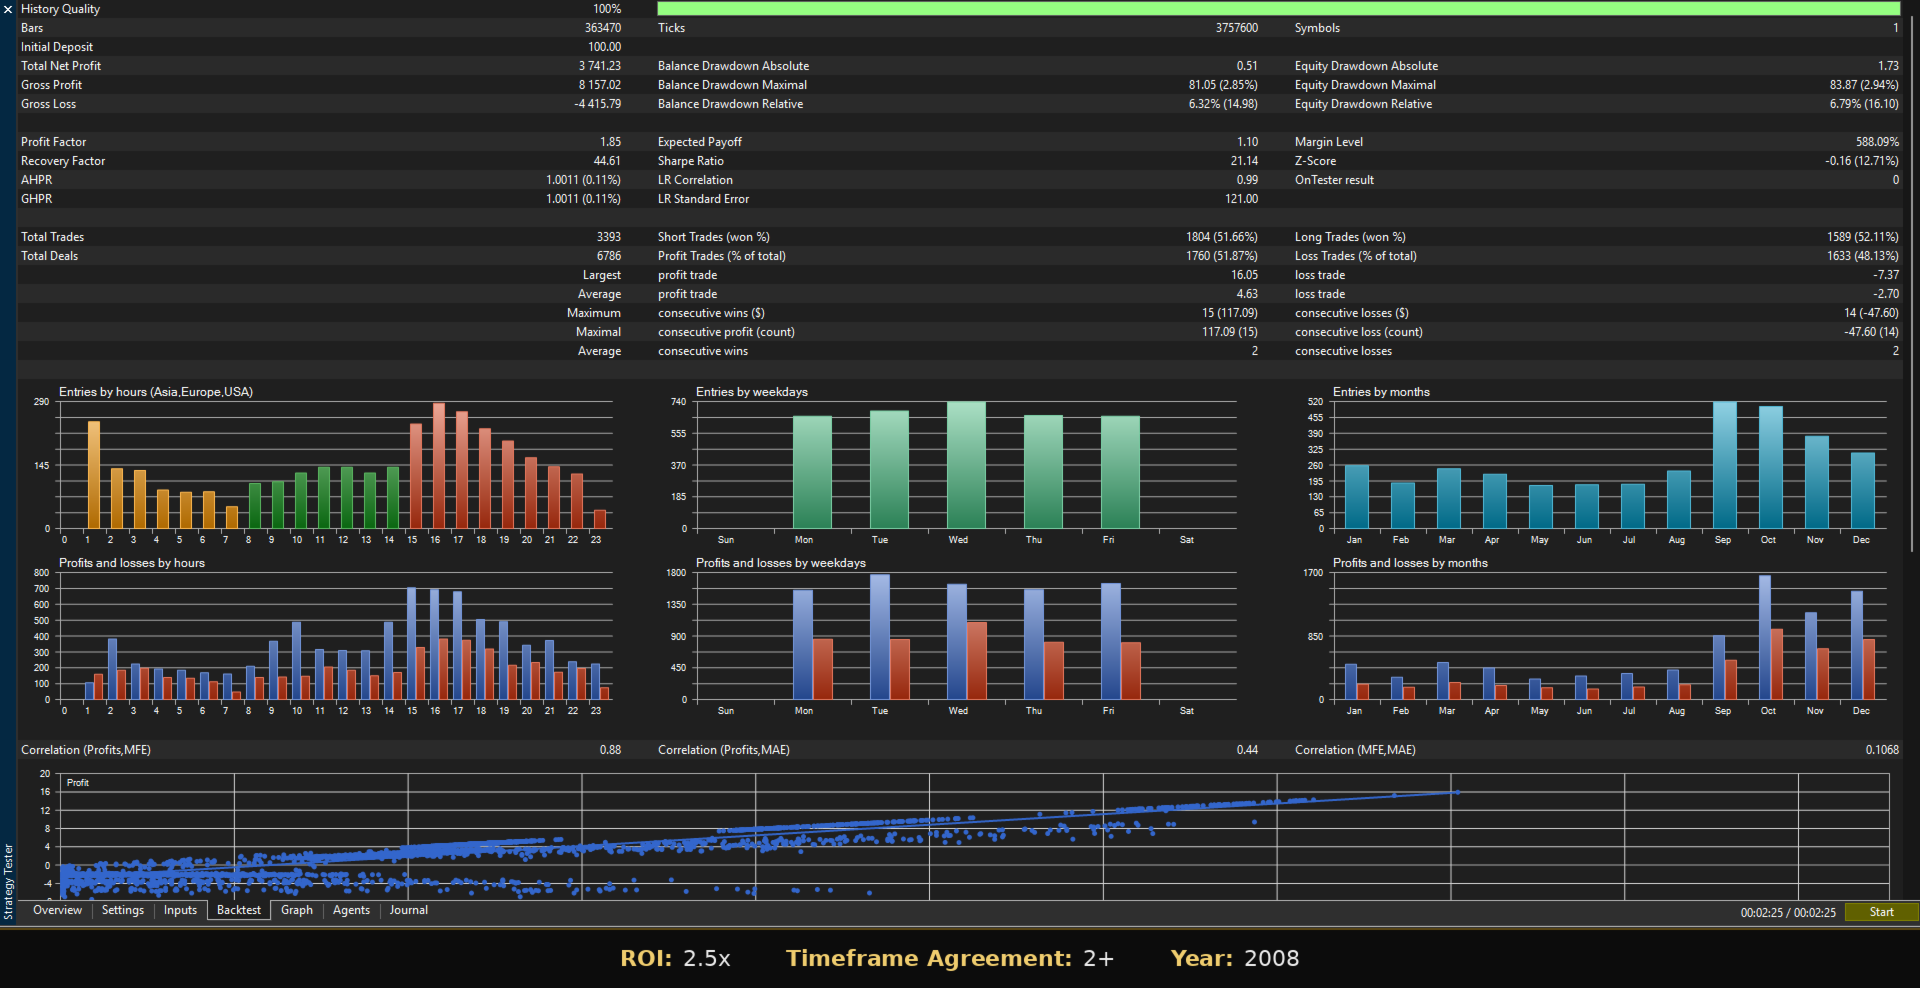Click the maximum consecutive wins value 15 (117.09)
The height and width of the screenshot is (988, 1920).
[x=1230, y=313]
